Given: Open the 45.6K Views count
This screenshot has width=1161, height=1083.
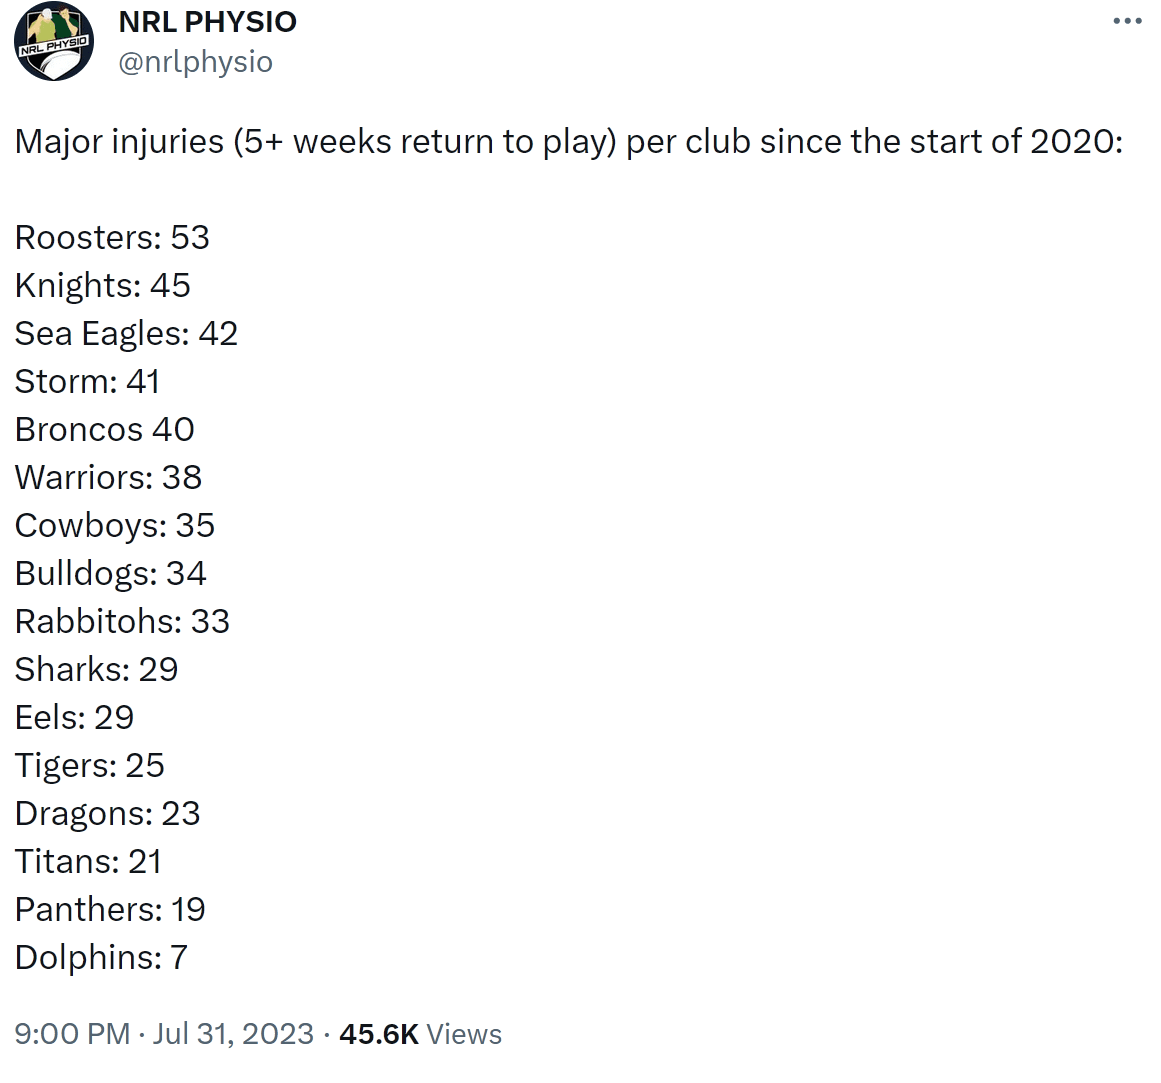Looking at the screenshot, I should 421,1033.
